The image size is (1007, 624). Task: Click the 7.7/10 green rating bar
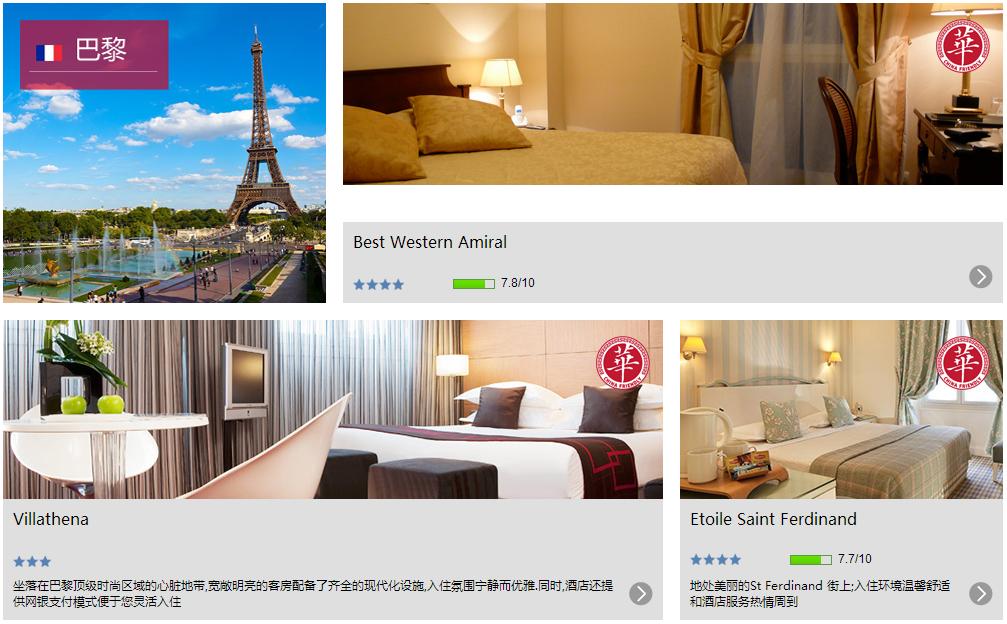(x=810, y=560)
